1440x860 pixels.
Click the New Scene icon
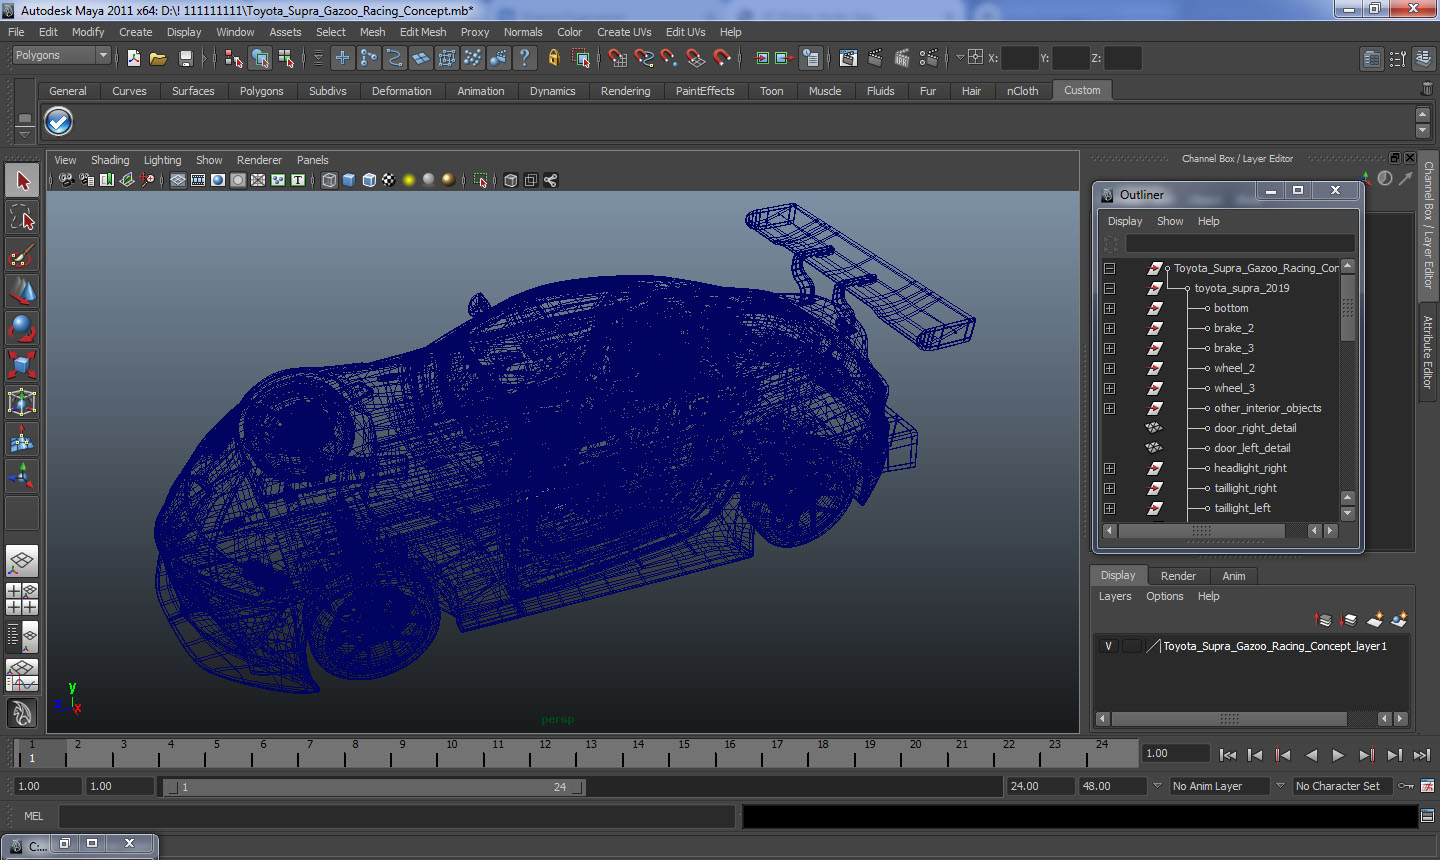(134, 58)
